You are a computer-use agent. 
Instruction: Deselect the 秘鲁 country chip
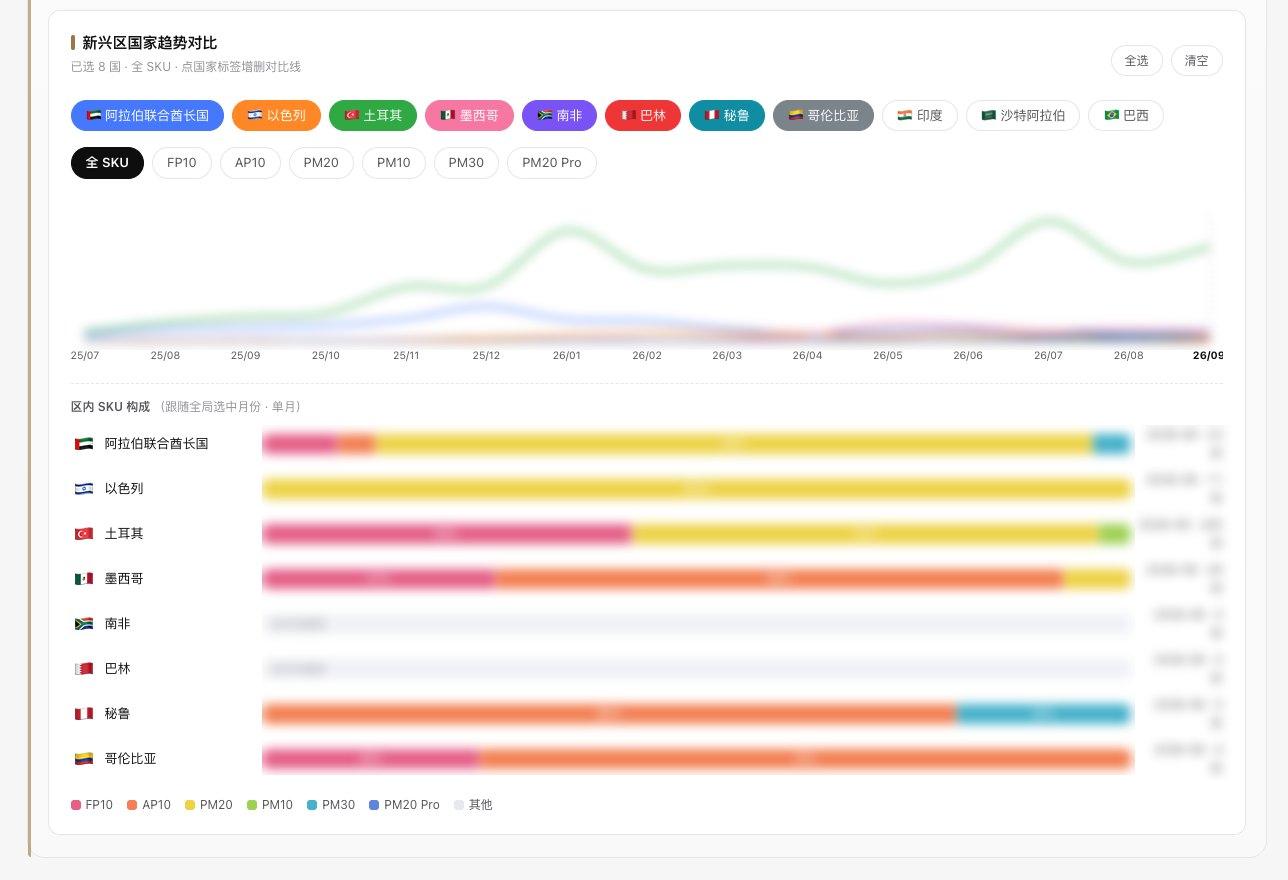(x=726, y=115)
